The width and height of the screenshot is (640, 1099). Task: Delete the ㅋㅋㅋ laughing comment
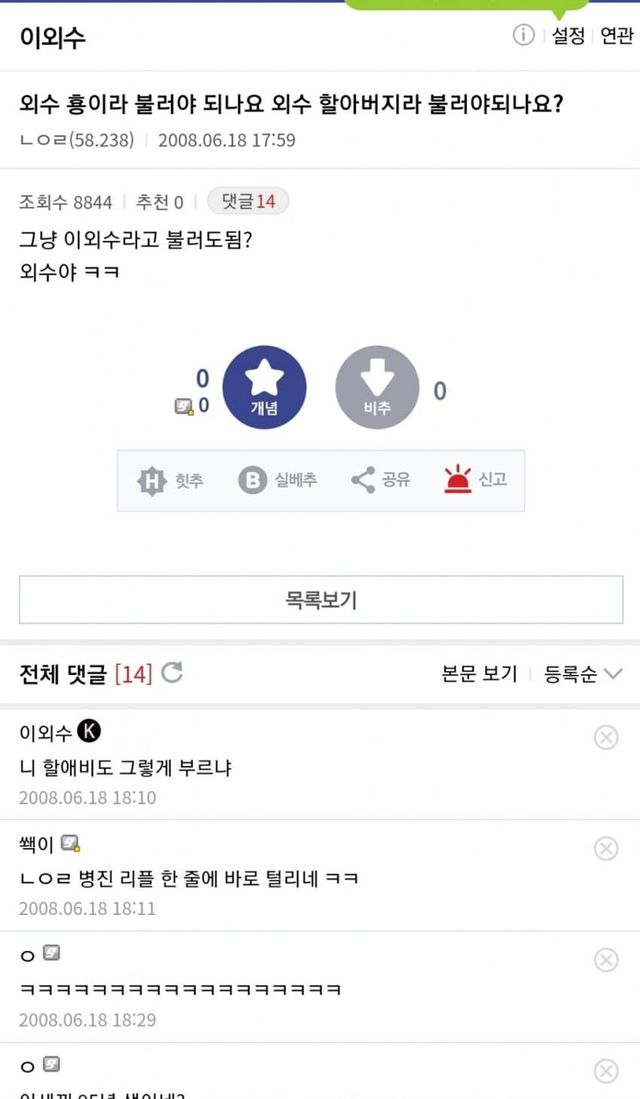[606, 960]
